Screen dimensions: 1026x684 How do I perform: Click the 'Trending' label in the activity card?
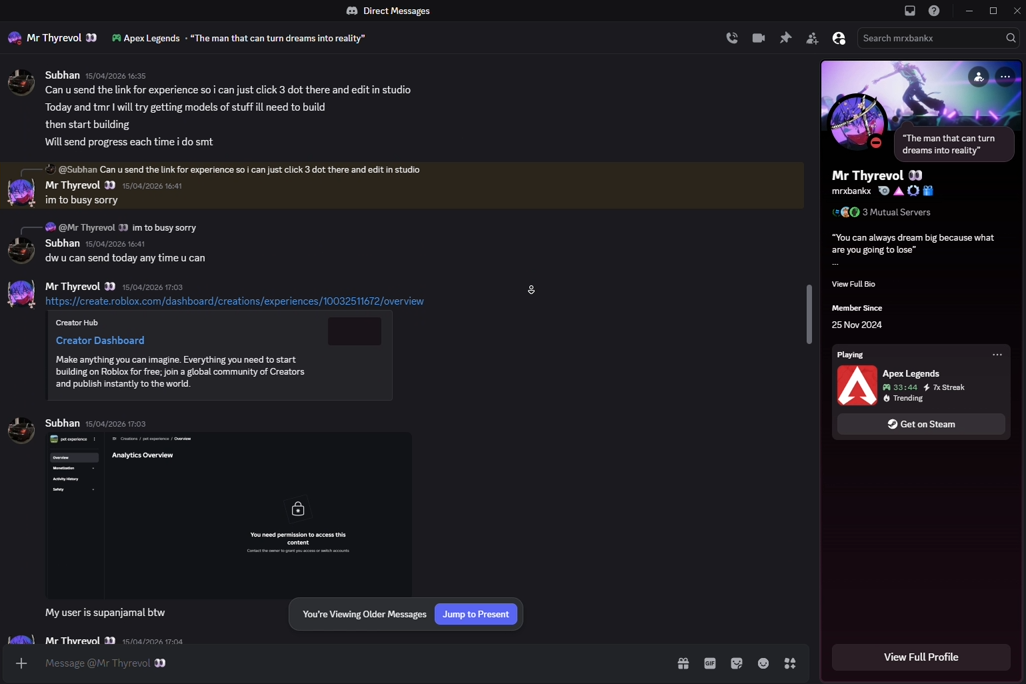point(908,398)
